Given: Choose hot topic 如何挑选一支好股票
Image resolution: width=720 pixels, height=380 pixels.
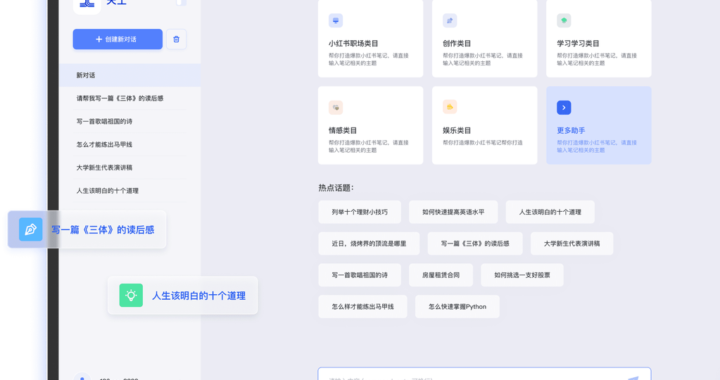Looking at the screenshot, I should pyautogui.click(x=522, y=275).
